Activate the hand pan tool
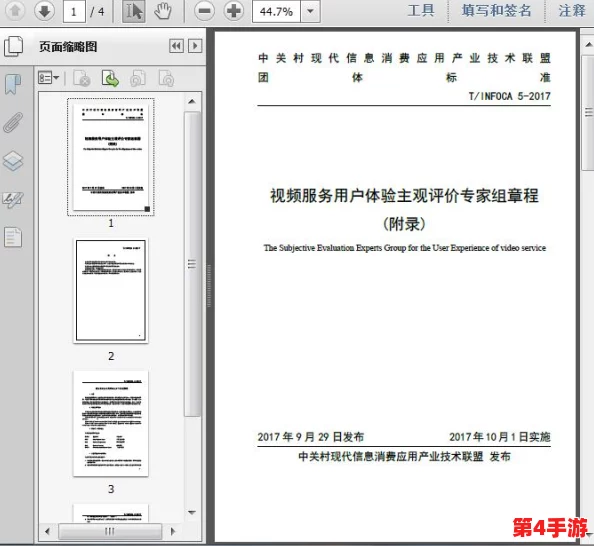 point(163,11)
